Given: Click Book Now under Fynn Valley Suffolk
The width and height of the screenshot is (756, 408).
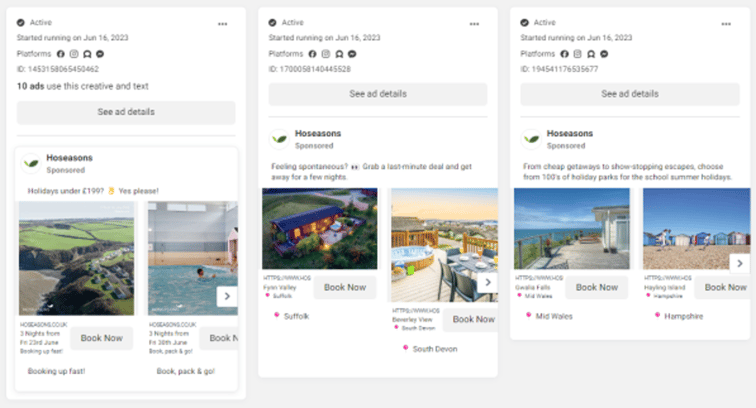Looking at the screenshot, I should point(345,287).
